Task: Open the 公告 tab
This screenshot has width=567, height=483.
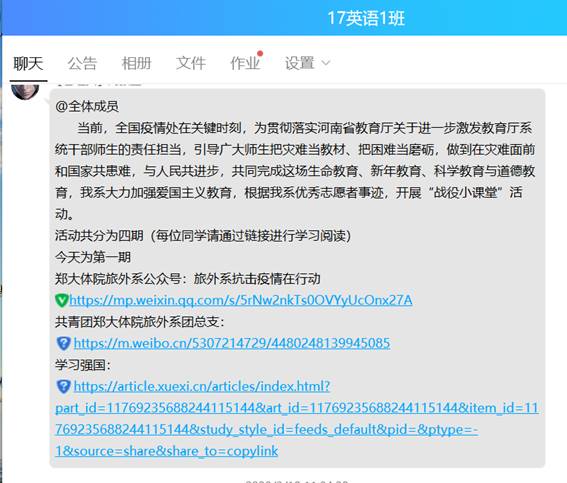Action: [82, 63]
